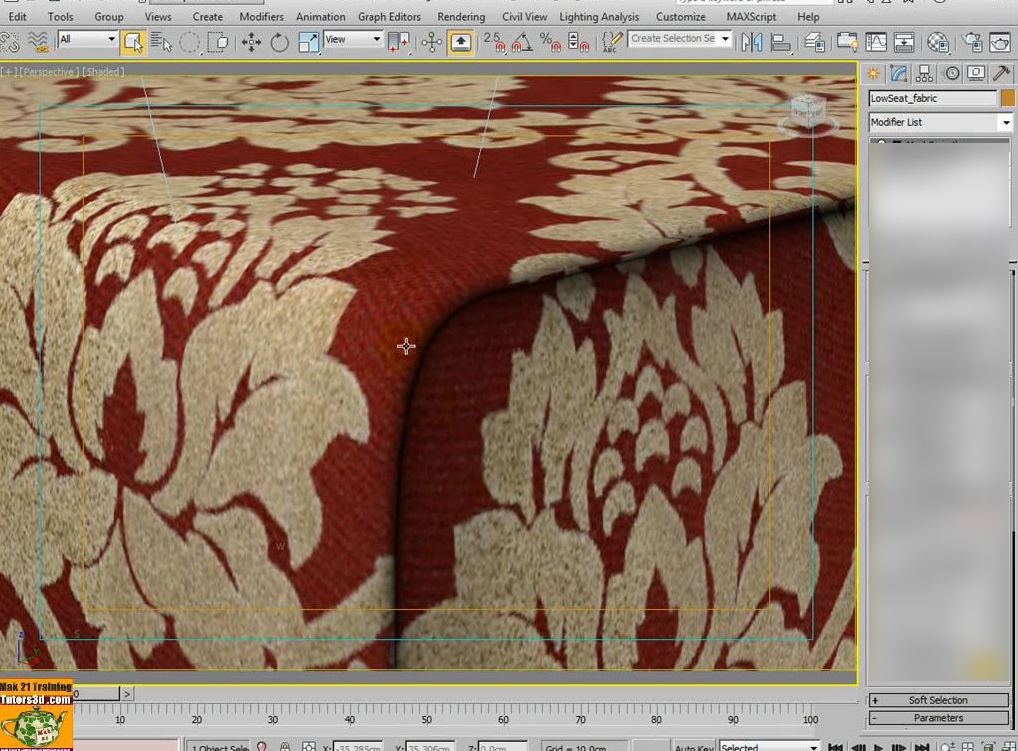
Task: Open the View reference coordinate dropdown
Action: (353, 40)
